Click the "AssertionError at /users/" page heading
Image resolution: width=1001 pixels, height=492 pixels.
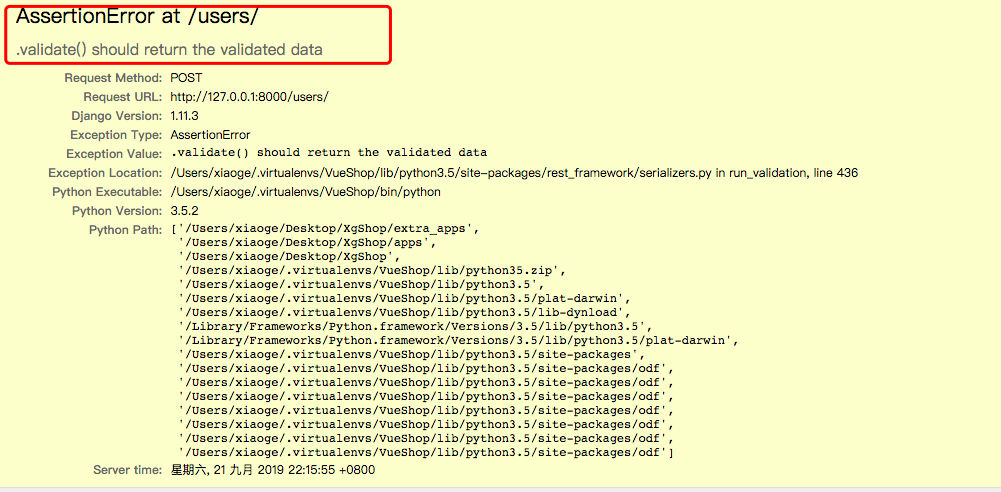(137, 18)
